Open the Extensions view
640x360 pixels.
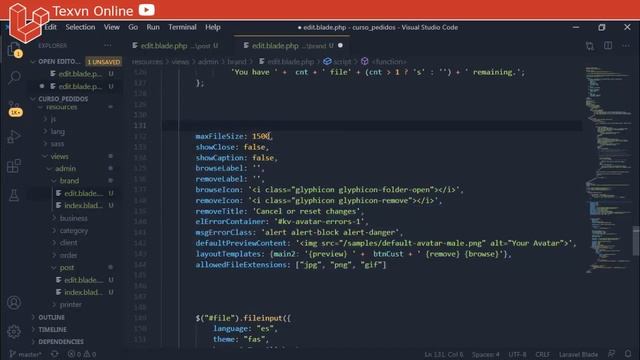[14, 166]
